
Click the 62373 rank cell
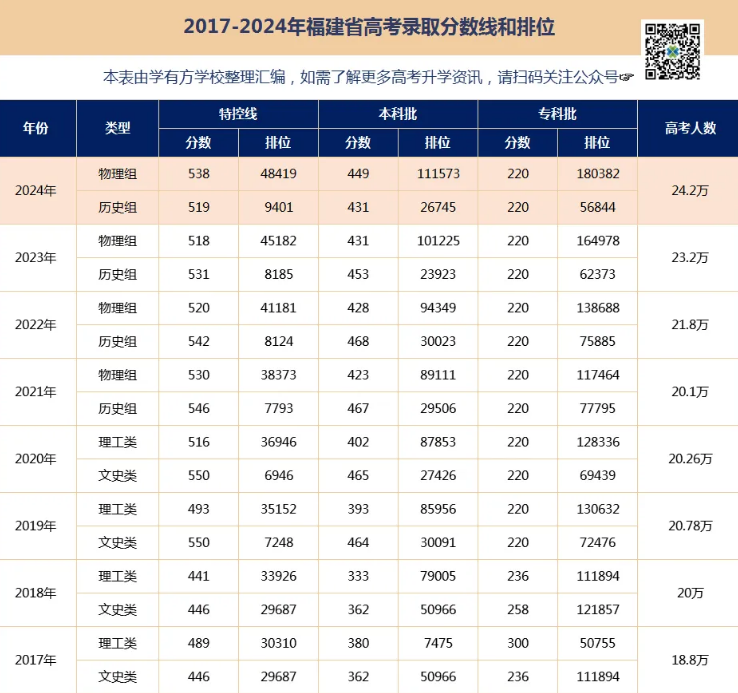tap(598, 274)
